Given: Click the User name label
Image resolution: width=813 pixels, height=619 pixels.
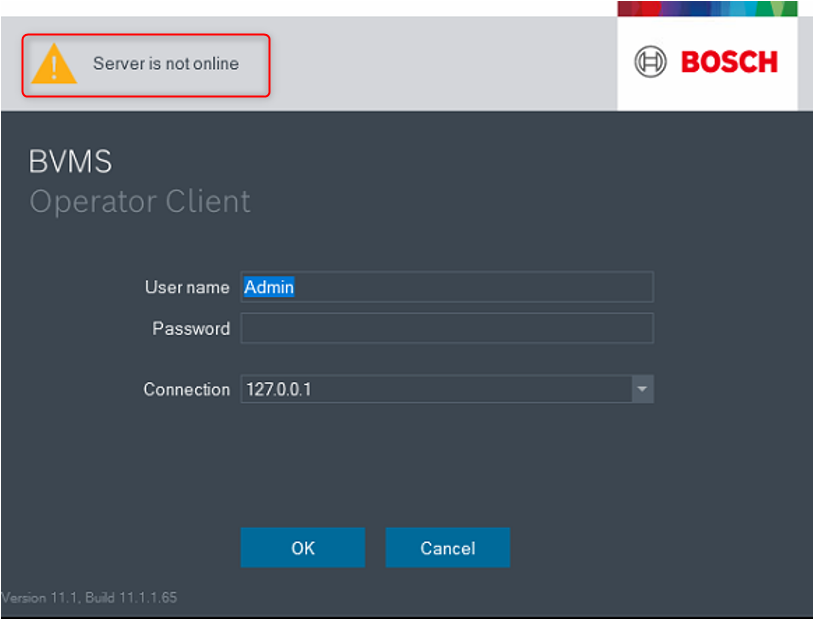Looking at the screenshot, I should [x=187, y=287].
